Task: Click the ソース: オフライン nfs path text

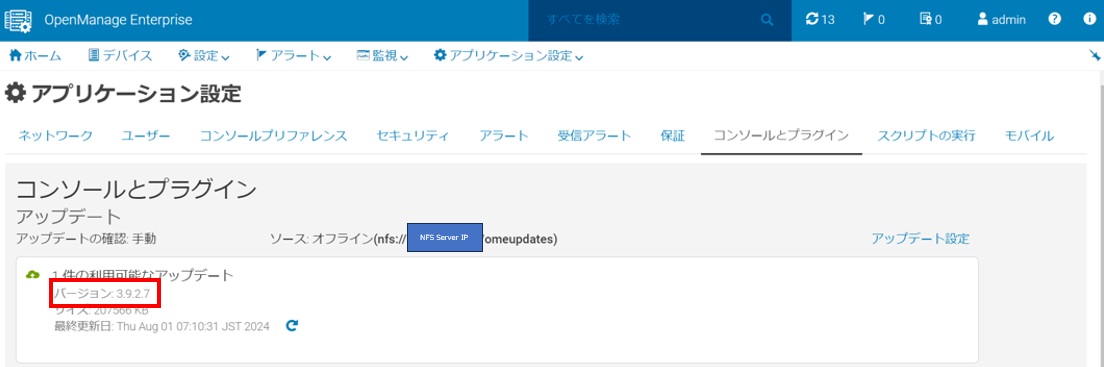Action: [414, 239]
